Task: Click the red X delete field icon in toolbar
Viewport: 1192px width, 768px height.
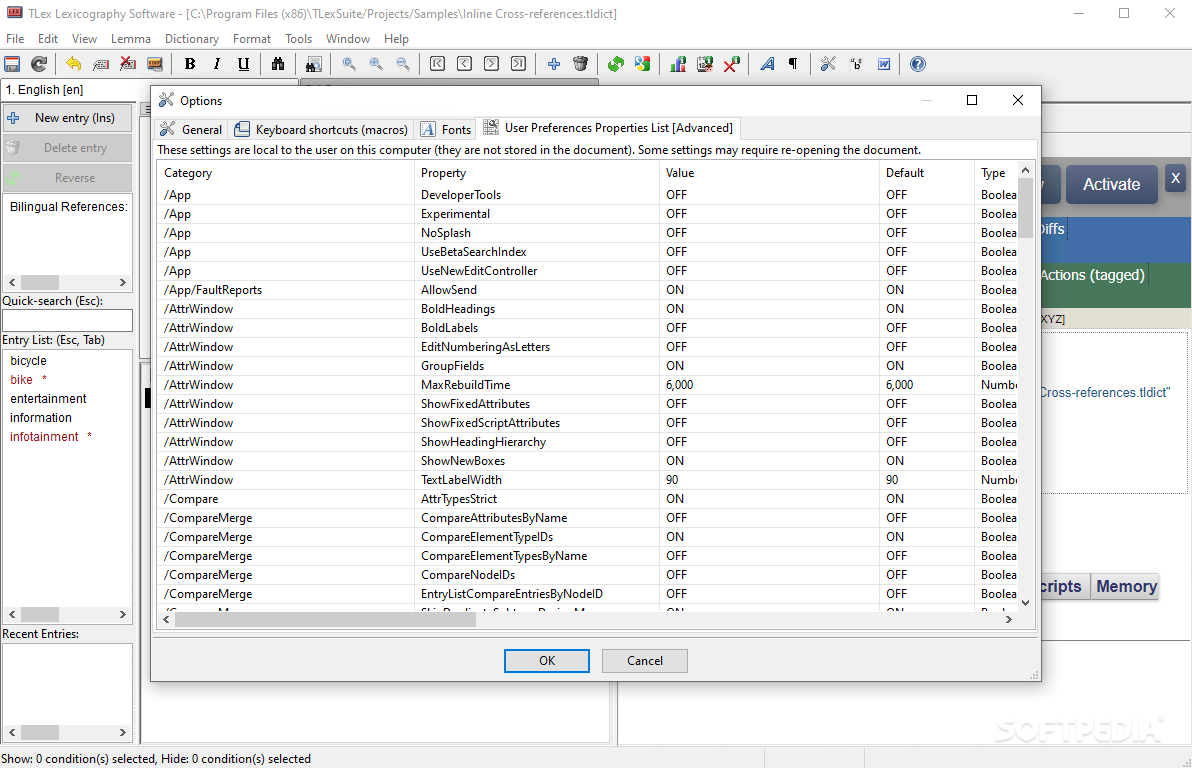Action: 128,65
